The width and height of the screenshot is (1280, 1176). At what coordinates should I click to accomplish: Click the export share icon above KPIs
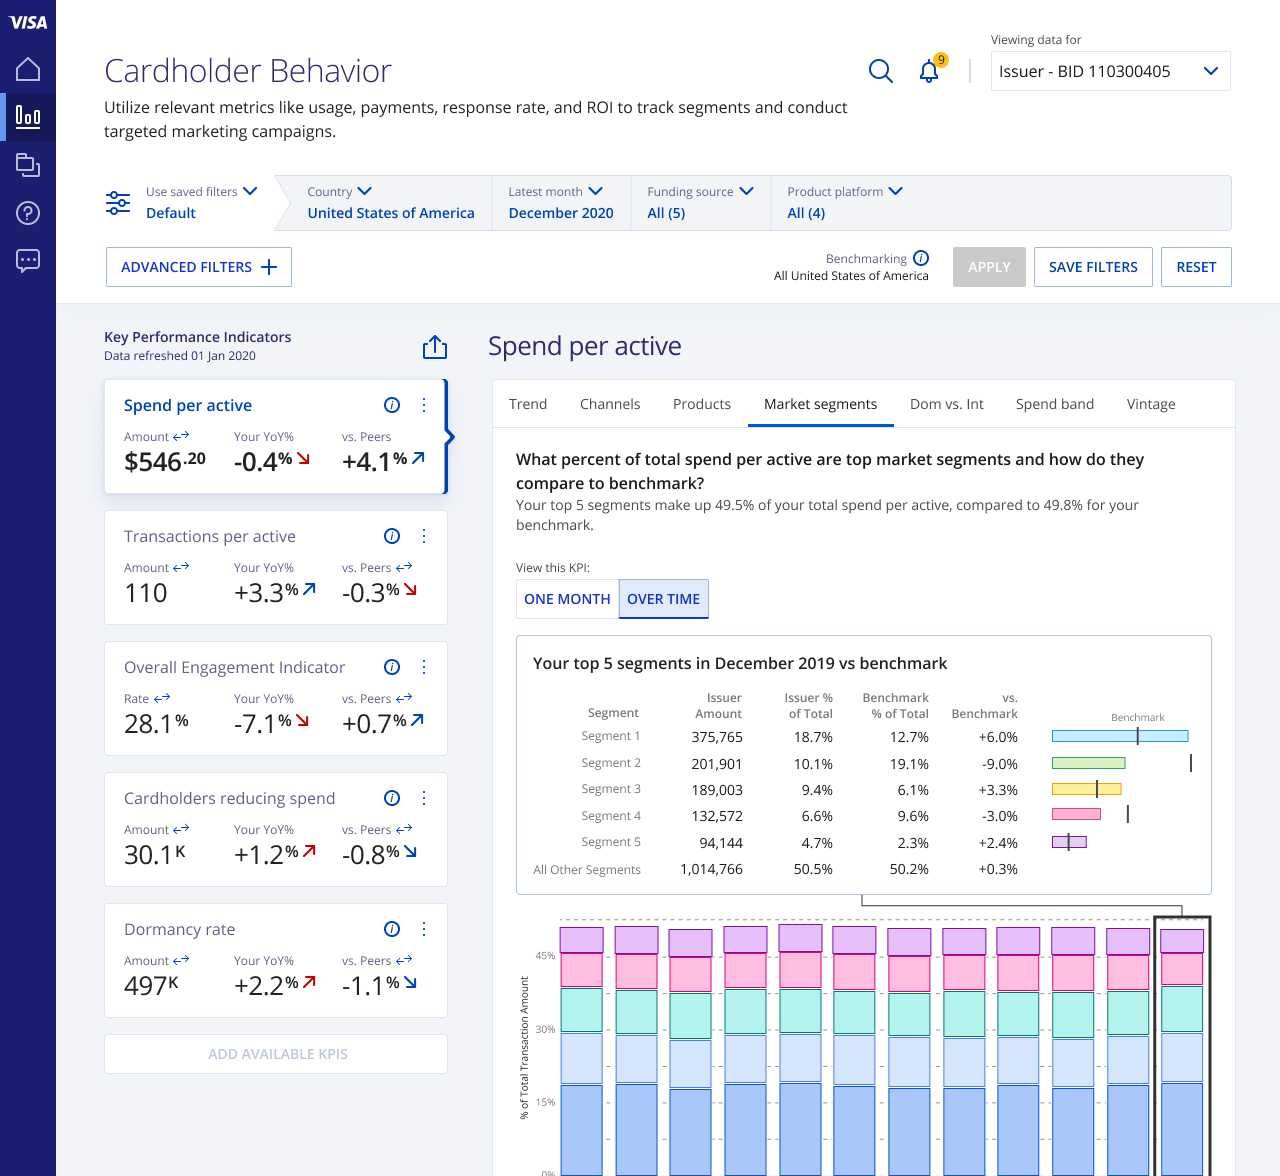tap(434, 347)
